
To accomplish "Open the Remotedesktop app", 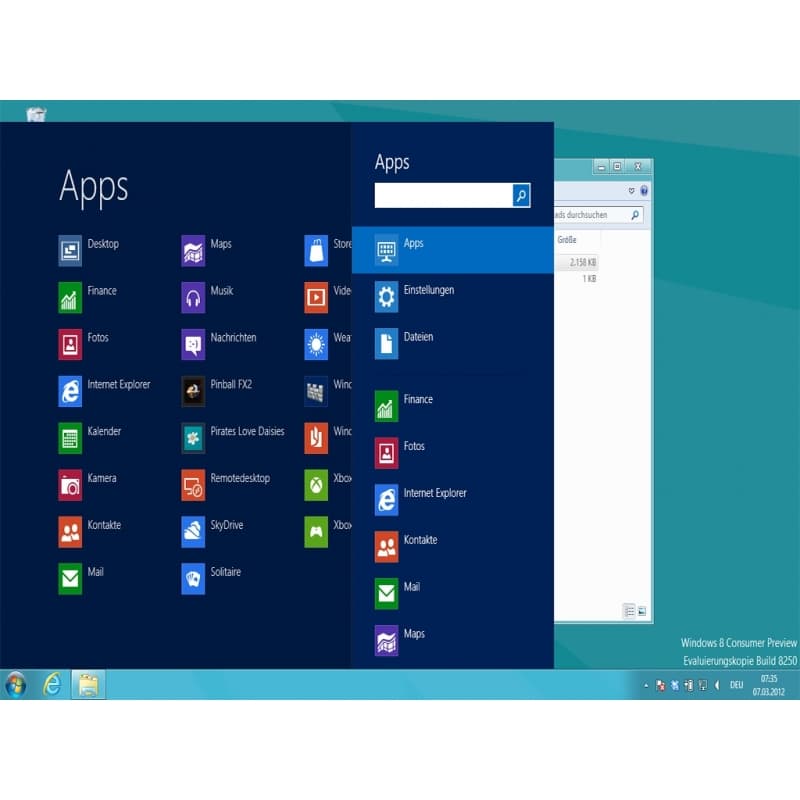I will pos(226,485).
